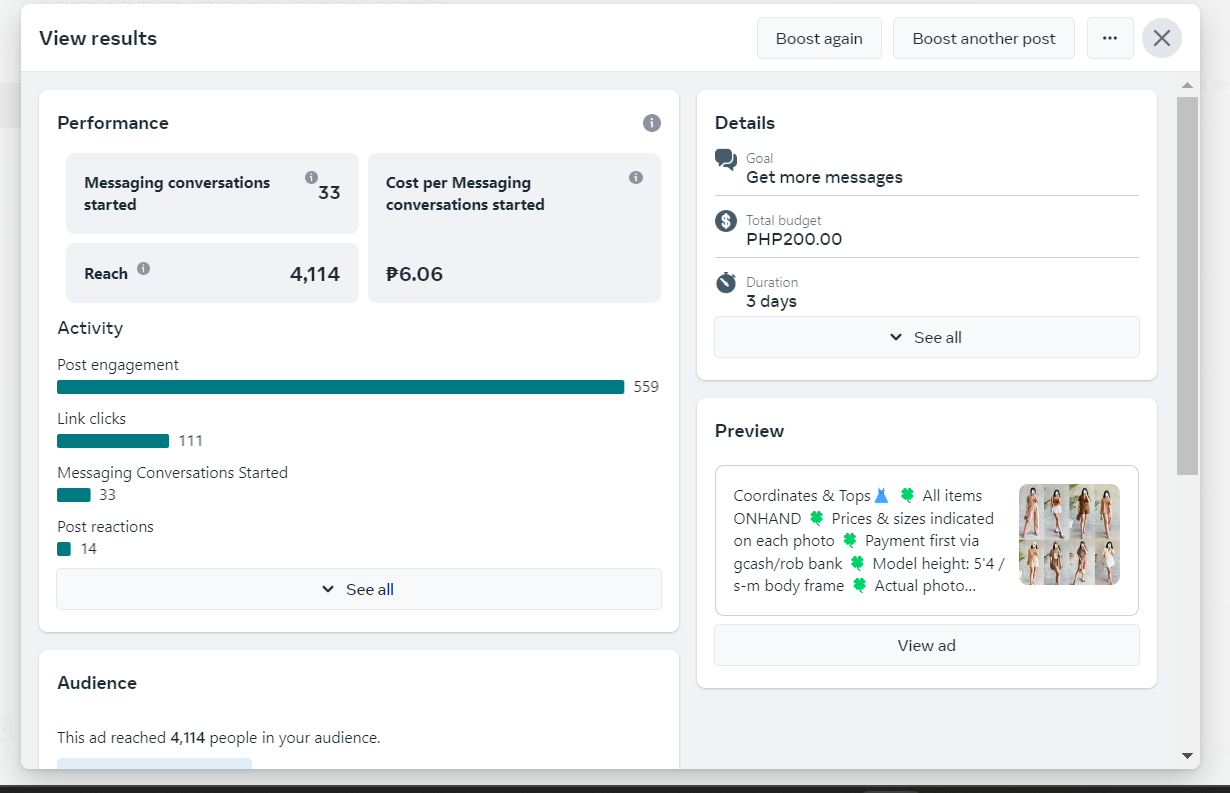
Task: Open the three-dot more options menu
Action: pyautogui.click(x=1110, y=38)
